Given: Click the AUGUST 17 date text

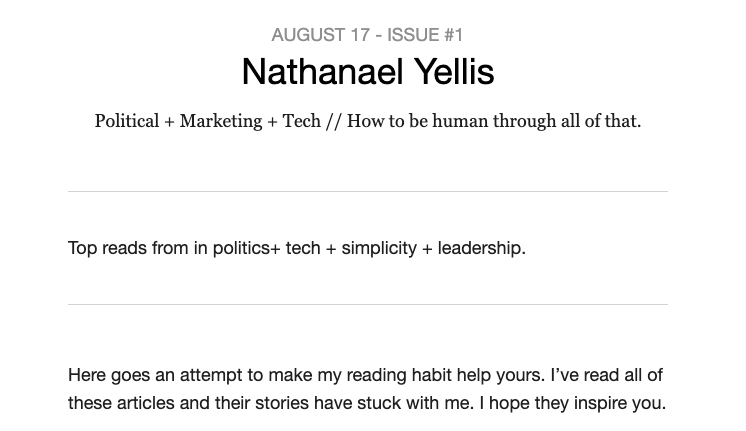Looking at the screenshot, I should click(320, 35).
